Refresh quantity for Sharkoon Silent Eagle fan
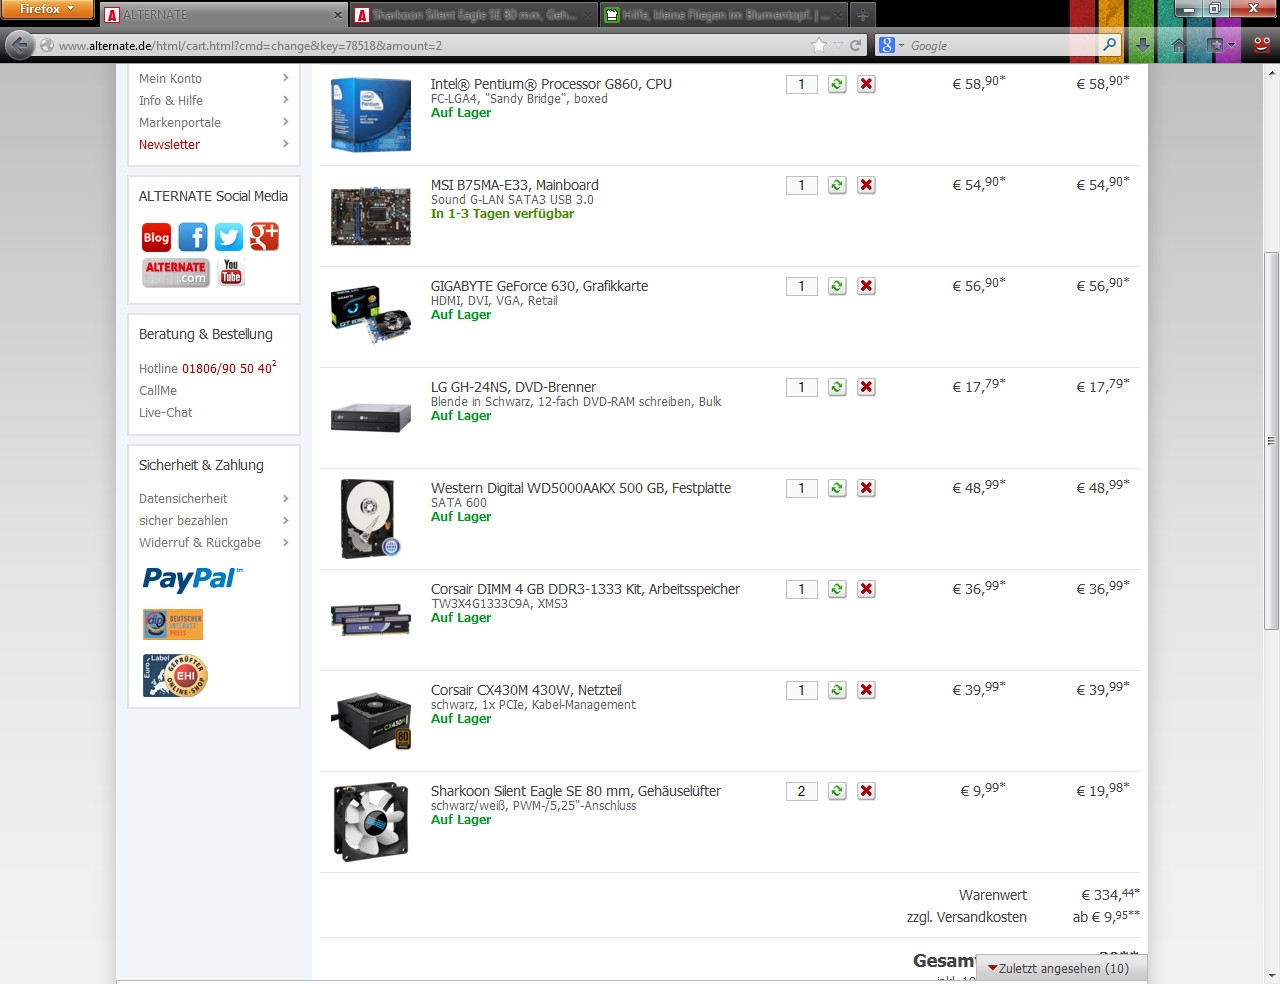 837,791
